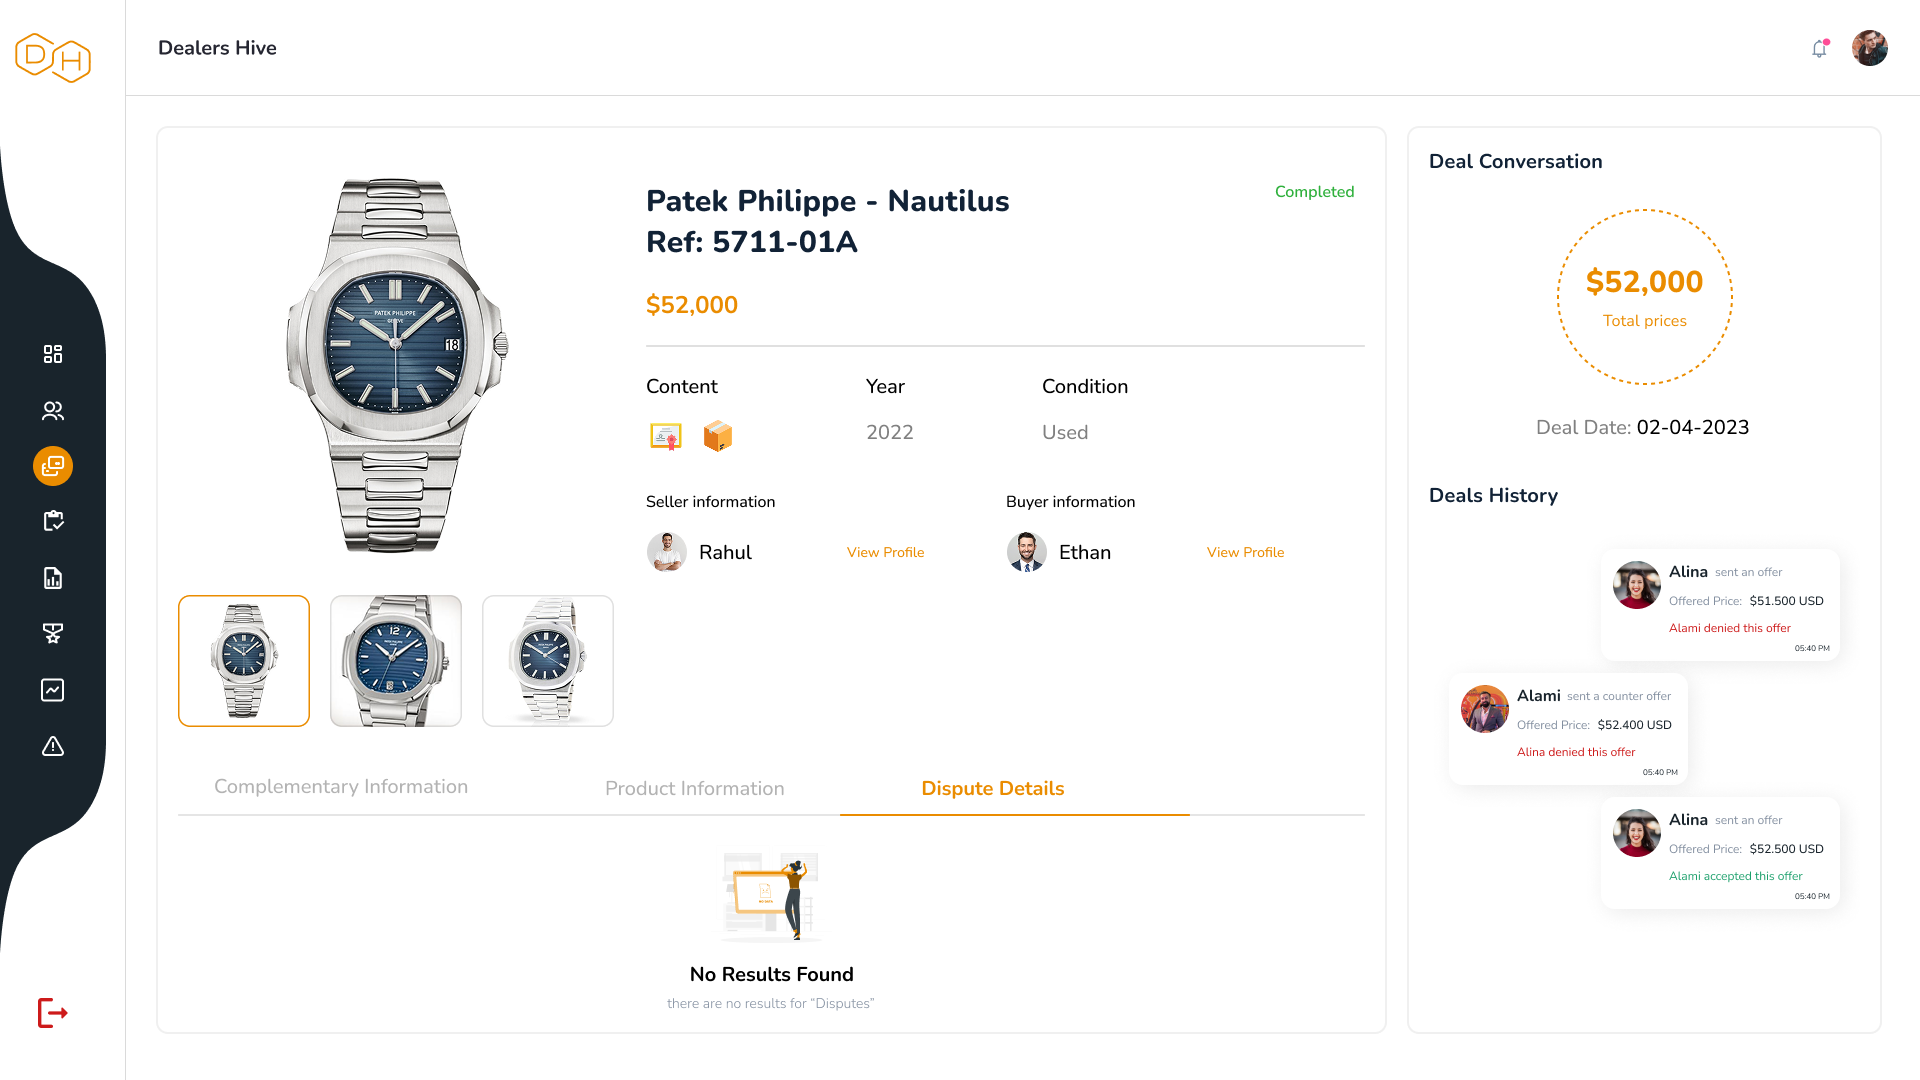Image resolution: width=1920 pixels, height=1080 pixels.
Task: Click the trophy award sidebar icon
Action: pos(53,633)
